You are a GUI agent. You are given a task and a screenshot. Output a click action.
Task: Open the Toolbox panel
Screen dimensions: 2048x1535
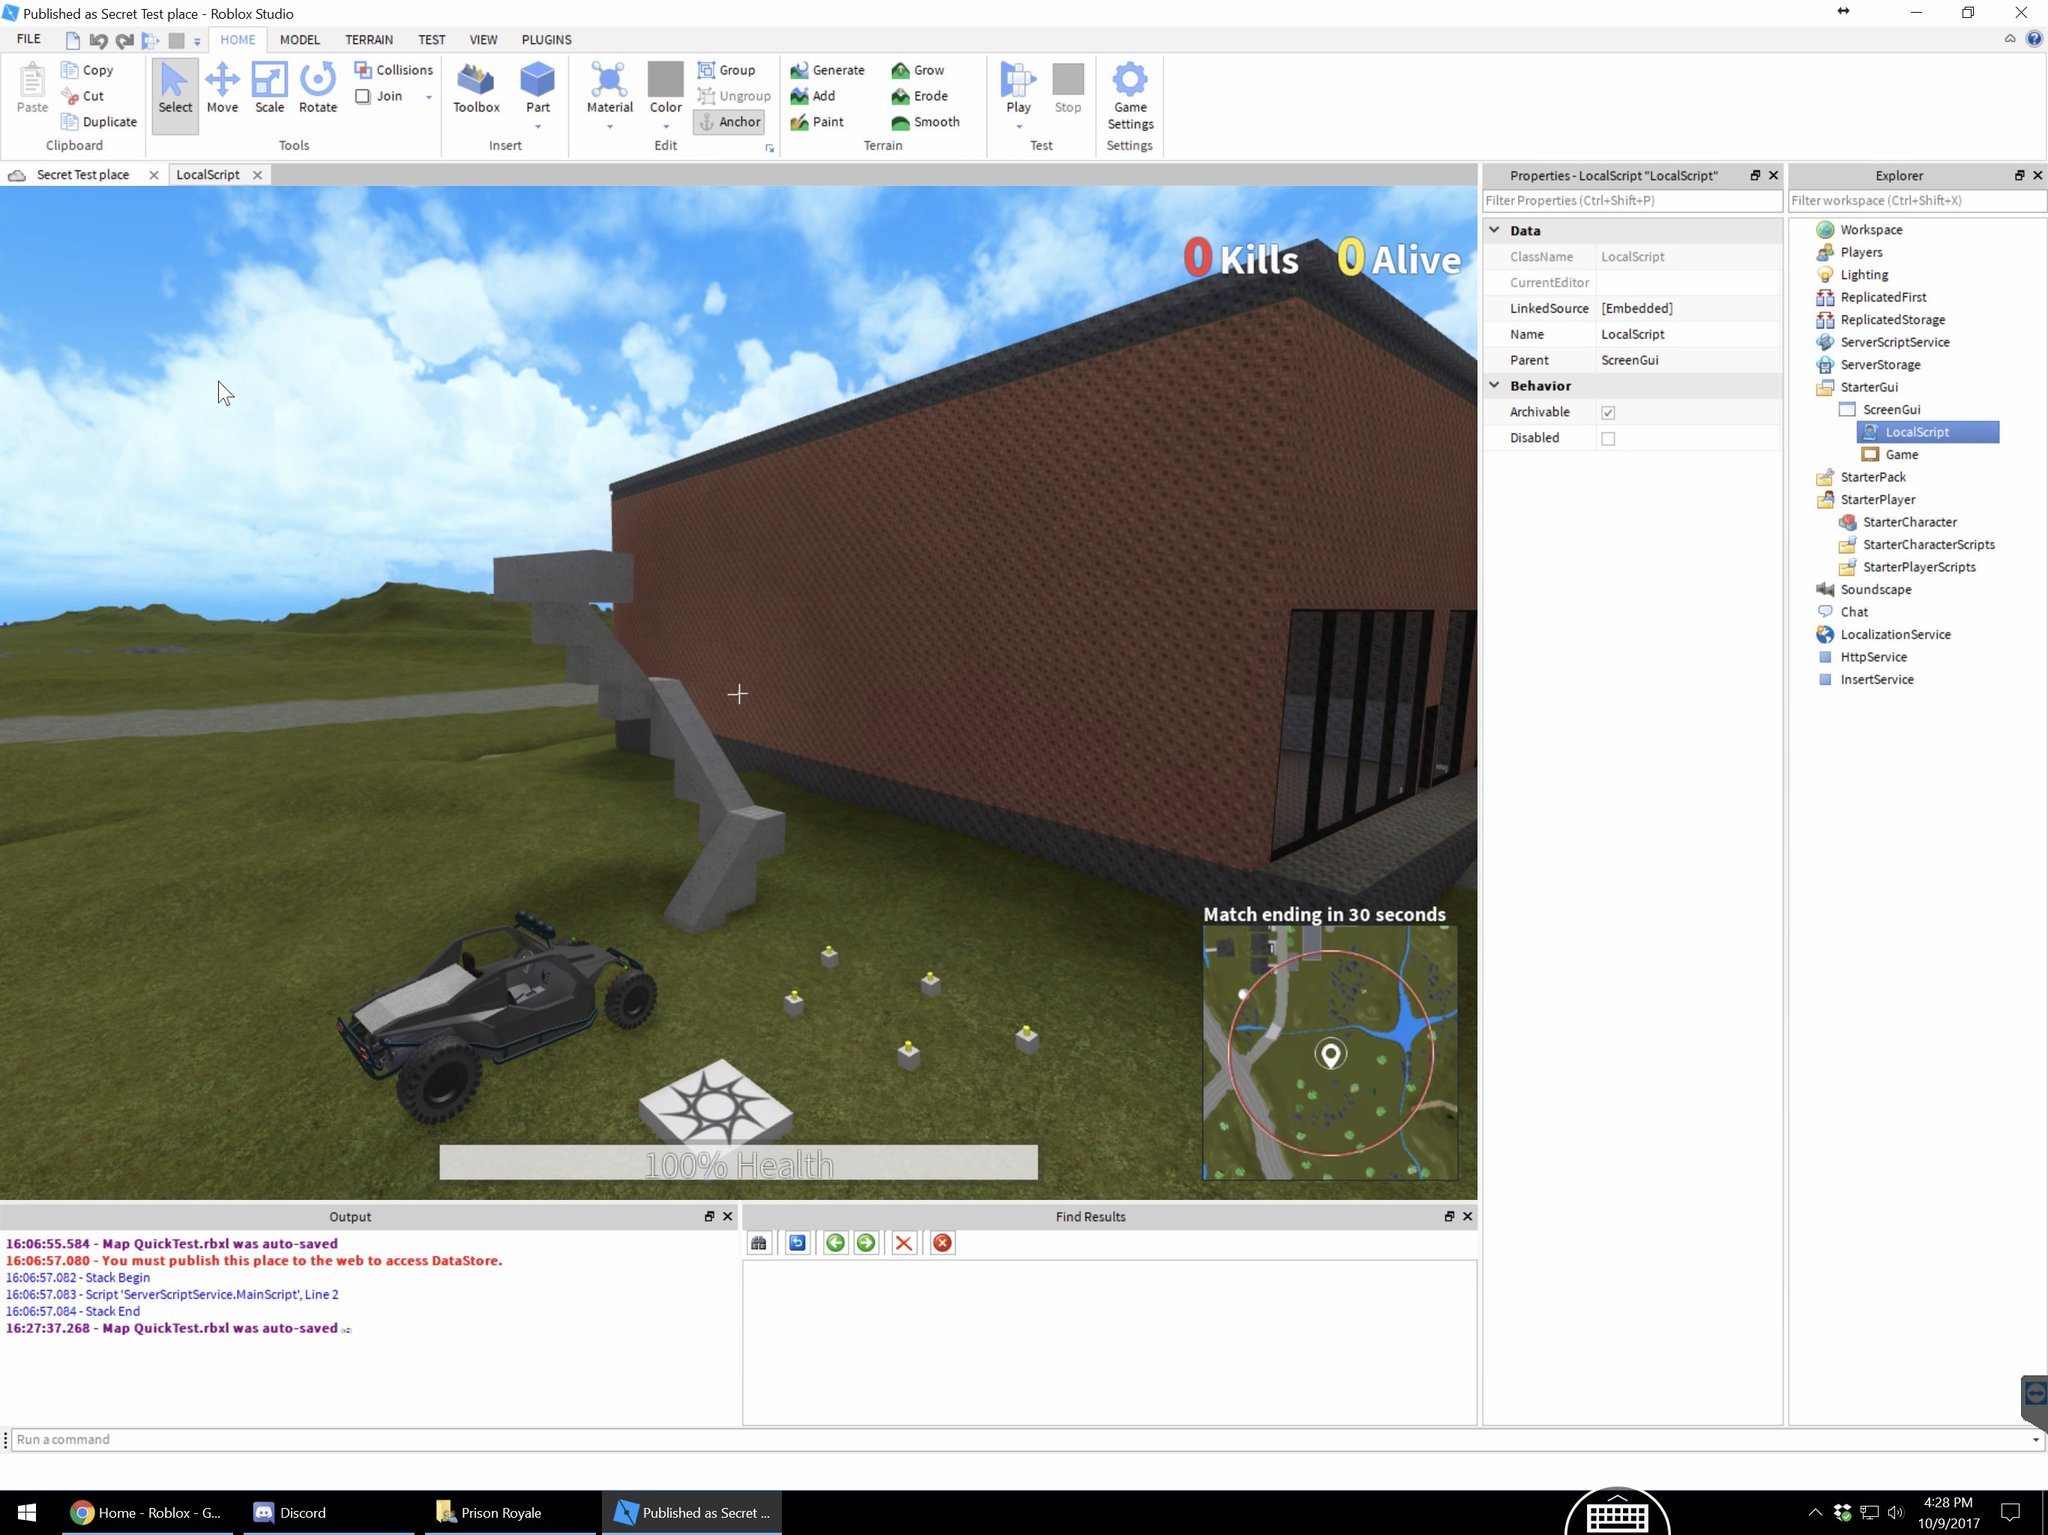coord(476,87)
